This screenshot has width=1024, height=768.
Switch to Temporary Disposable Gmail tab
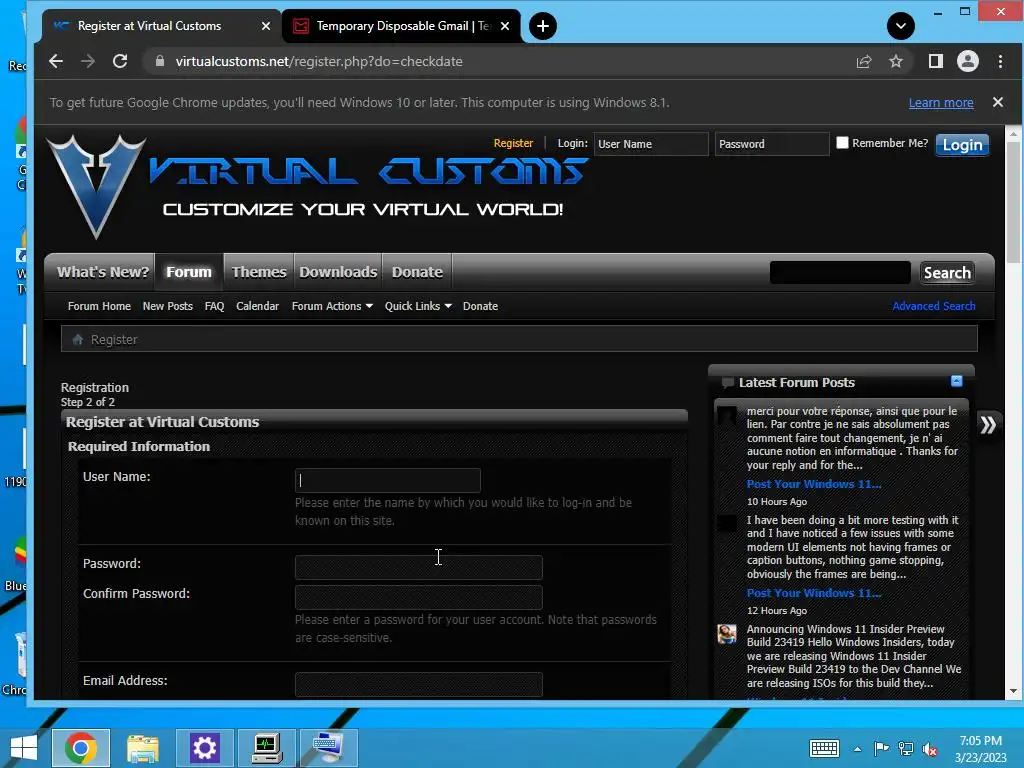[402, 26]
